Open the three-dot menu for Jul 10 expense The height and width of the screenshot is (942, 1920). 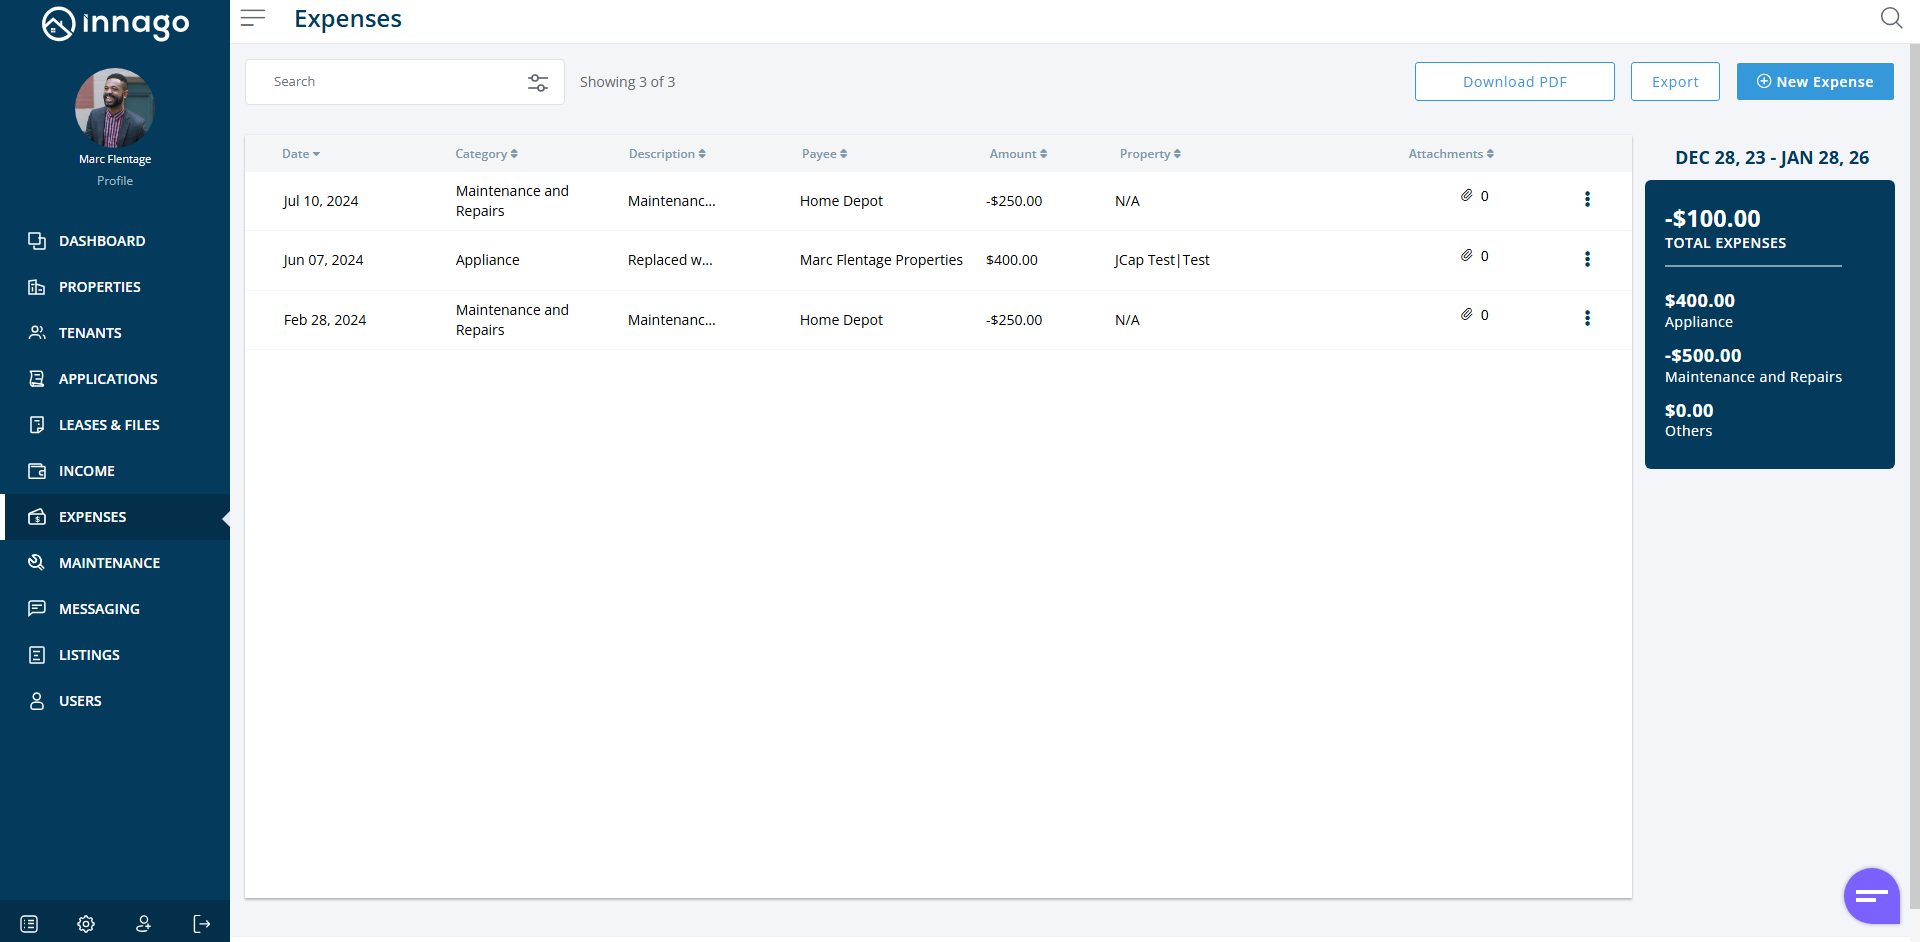(x=1587, y=200)
